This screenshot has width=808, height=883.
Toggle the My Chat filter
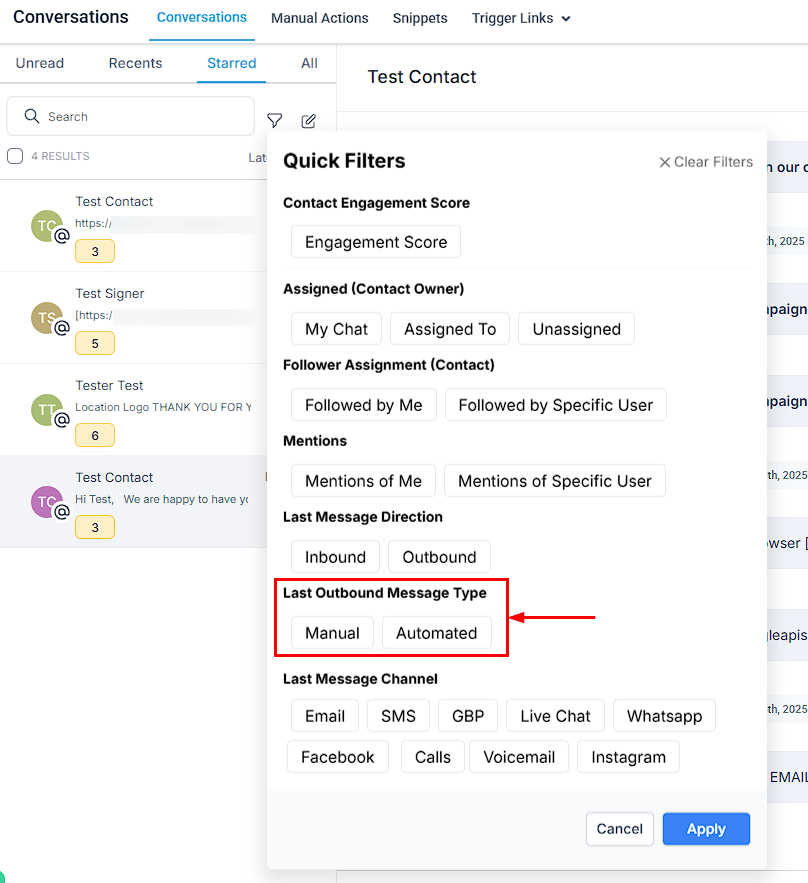point(336,329)
